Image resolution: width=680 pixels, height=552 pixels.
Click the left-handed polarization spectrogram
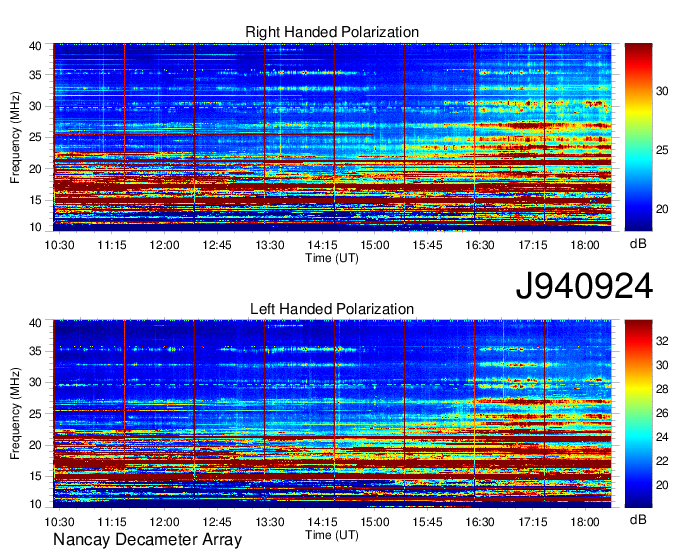pyautogui.click(x=332, y=414)
